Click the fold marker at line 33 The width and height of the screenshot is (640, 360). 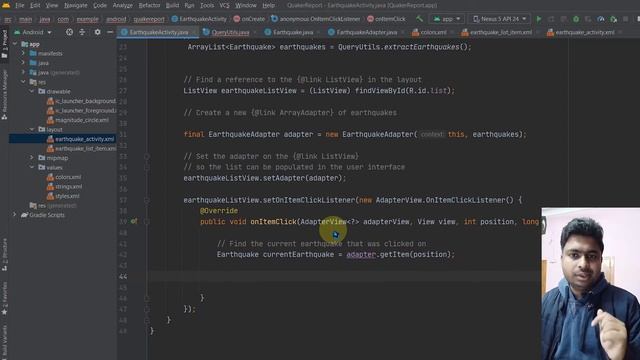[x=147, y=156]
